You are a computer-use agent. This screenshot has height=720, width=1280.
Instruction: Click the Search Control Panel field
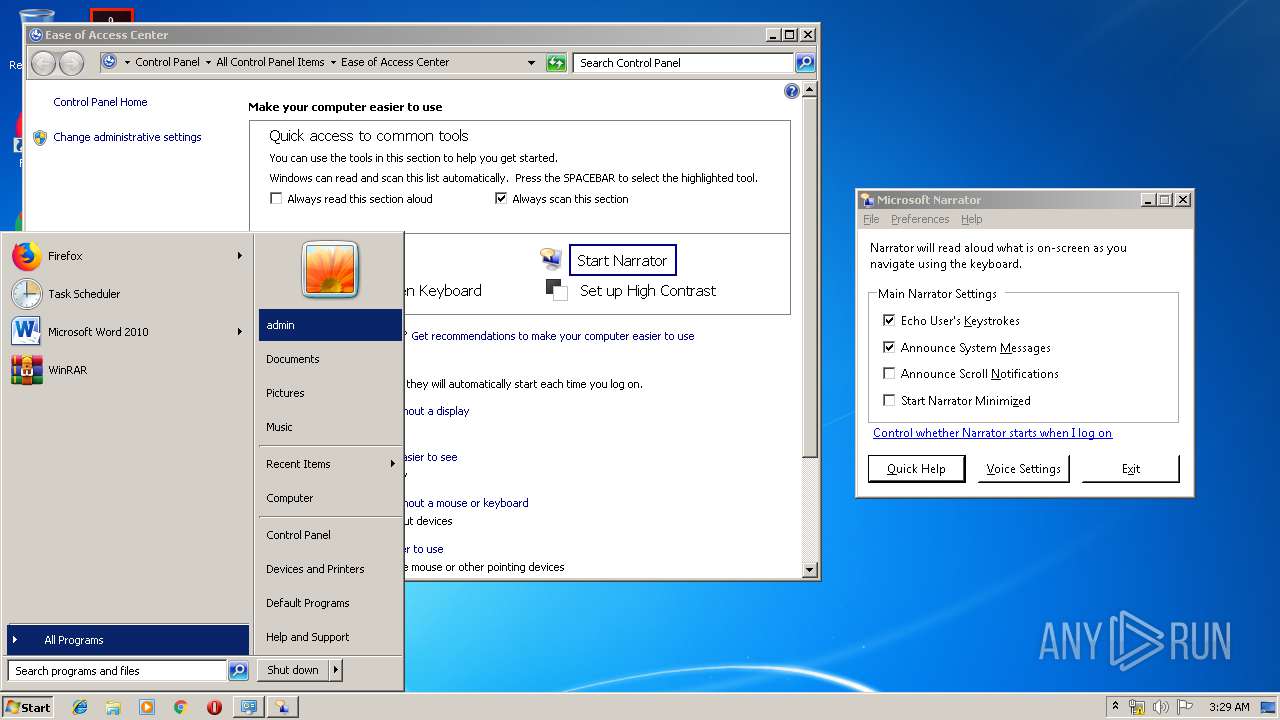[x=685, y=63]
